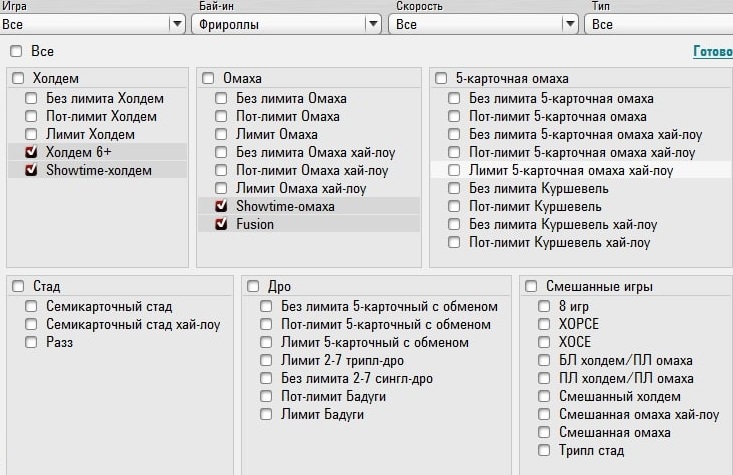Open the Игра dropdown

[x=177, y=24]
